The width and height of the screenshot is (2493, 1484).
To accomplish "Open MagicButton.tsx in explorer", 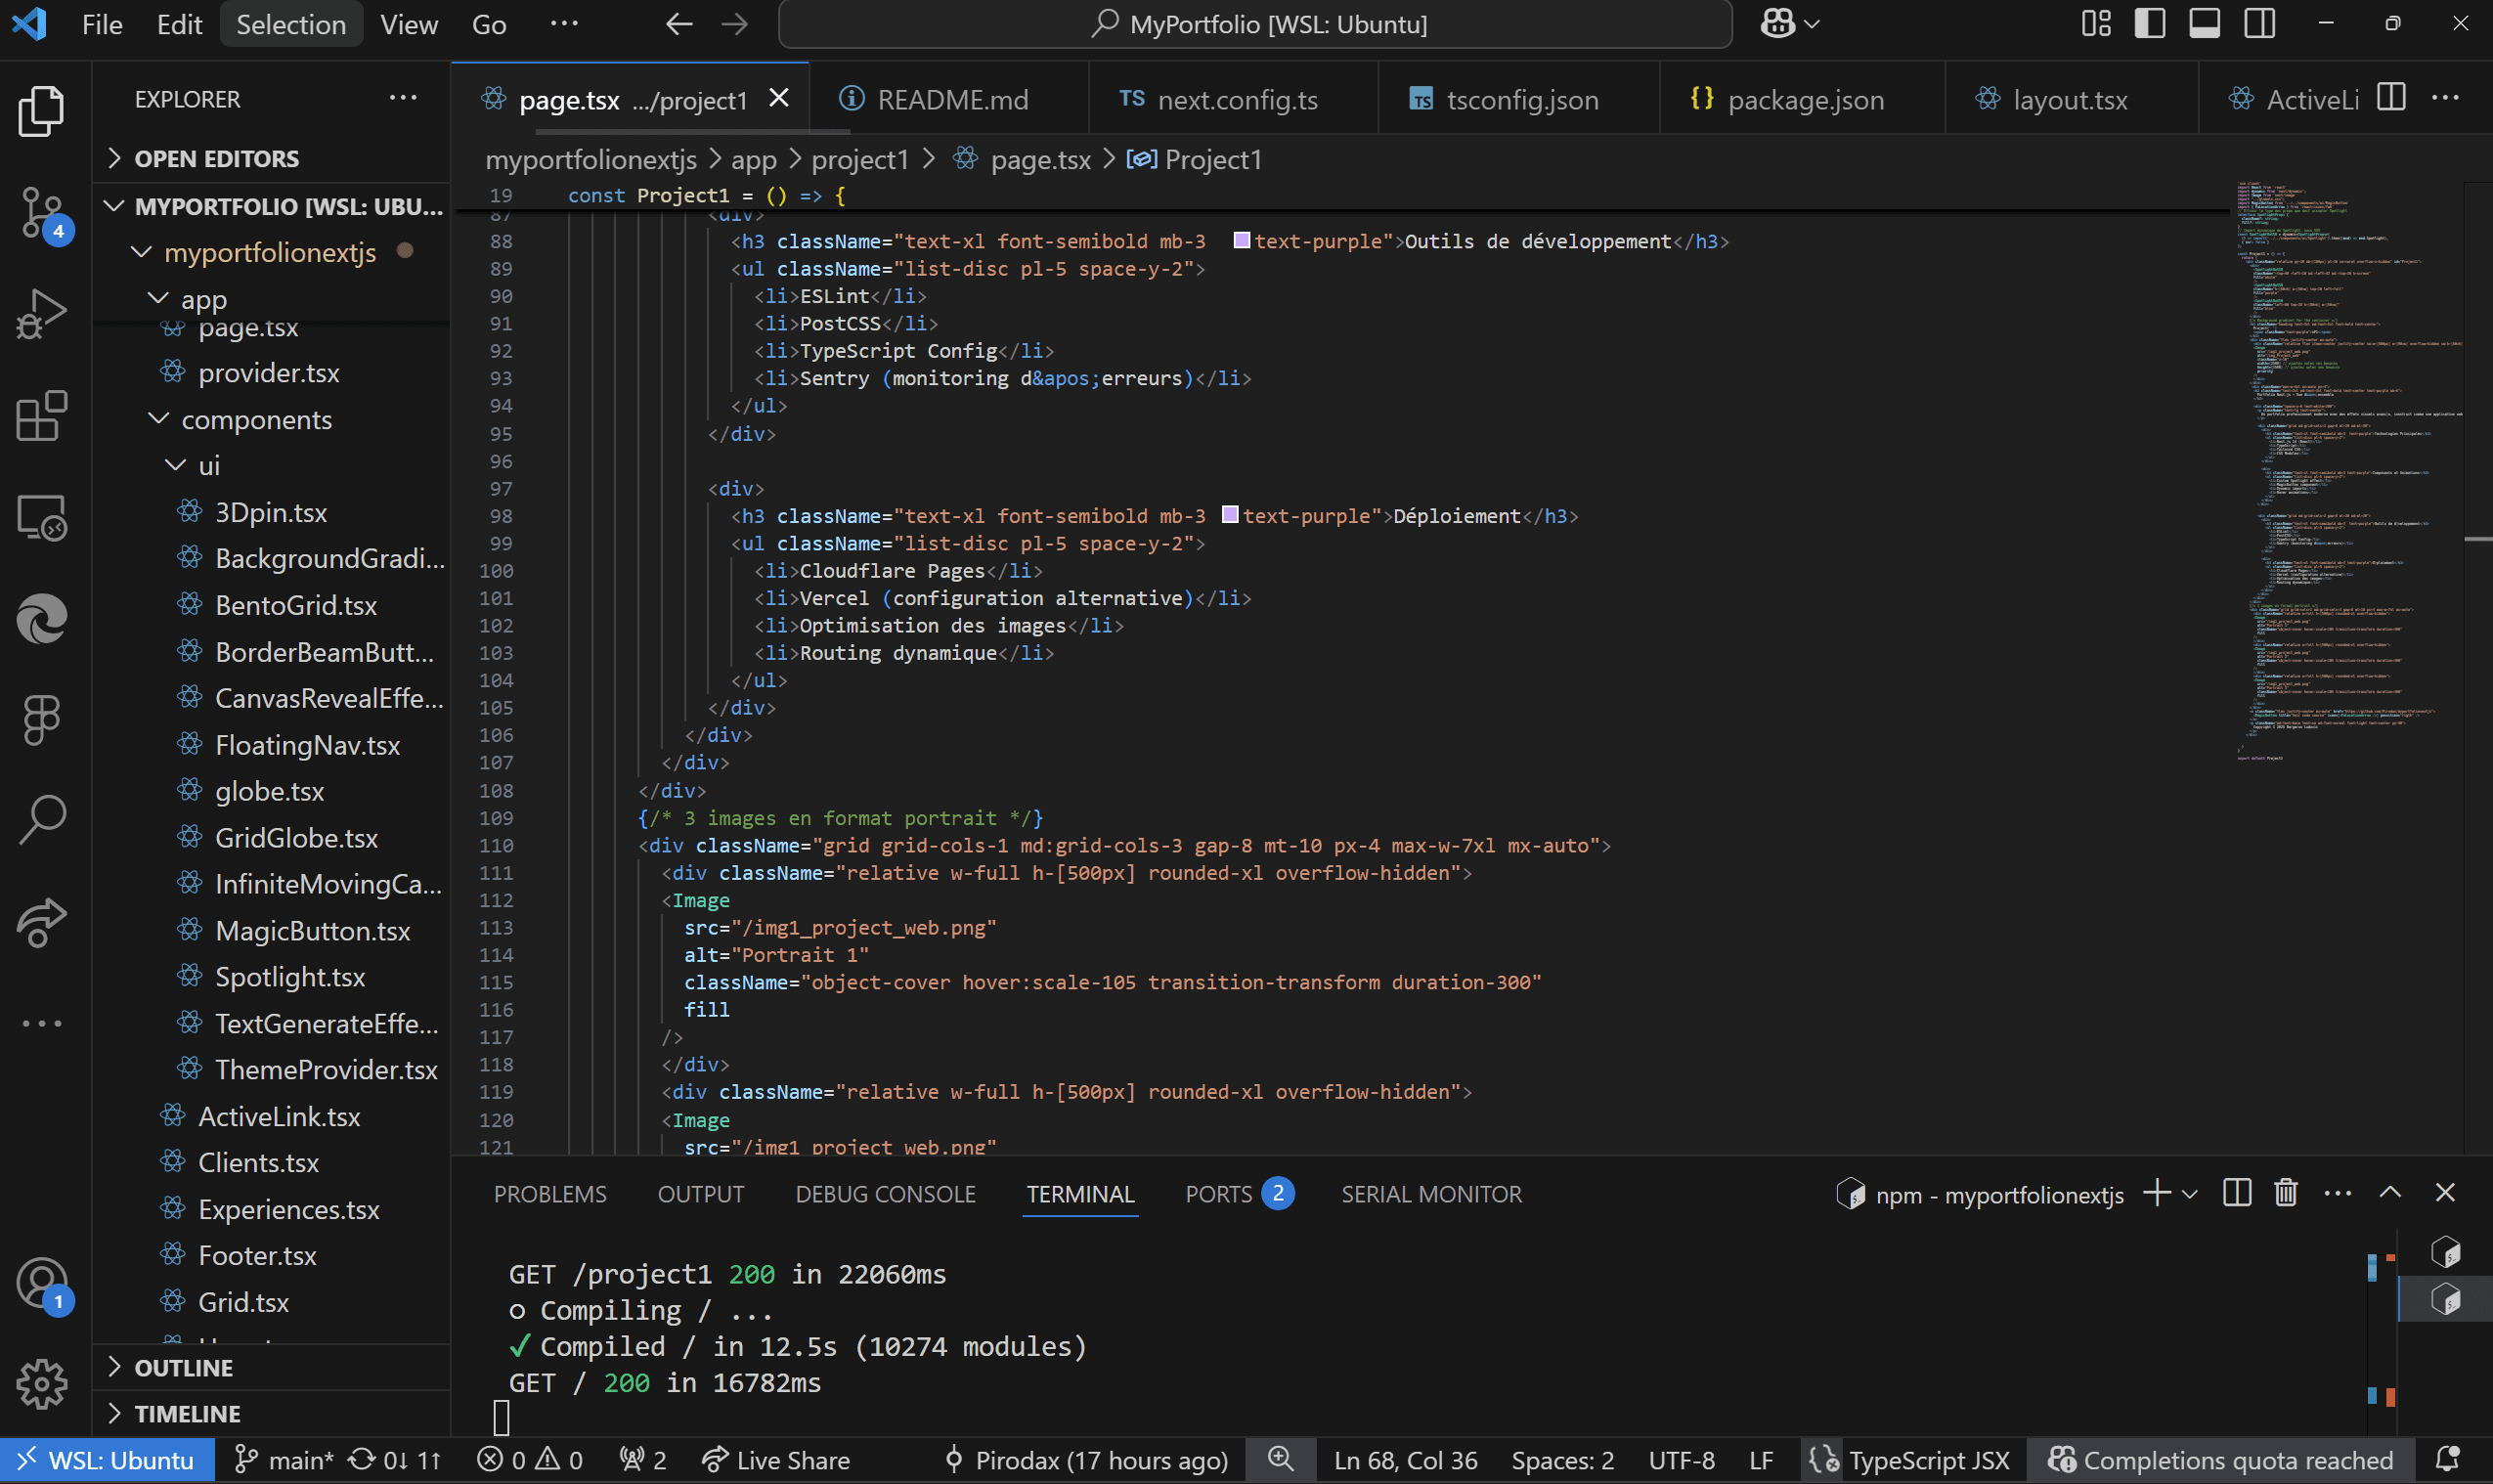I will coord(312,931).
